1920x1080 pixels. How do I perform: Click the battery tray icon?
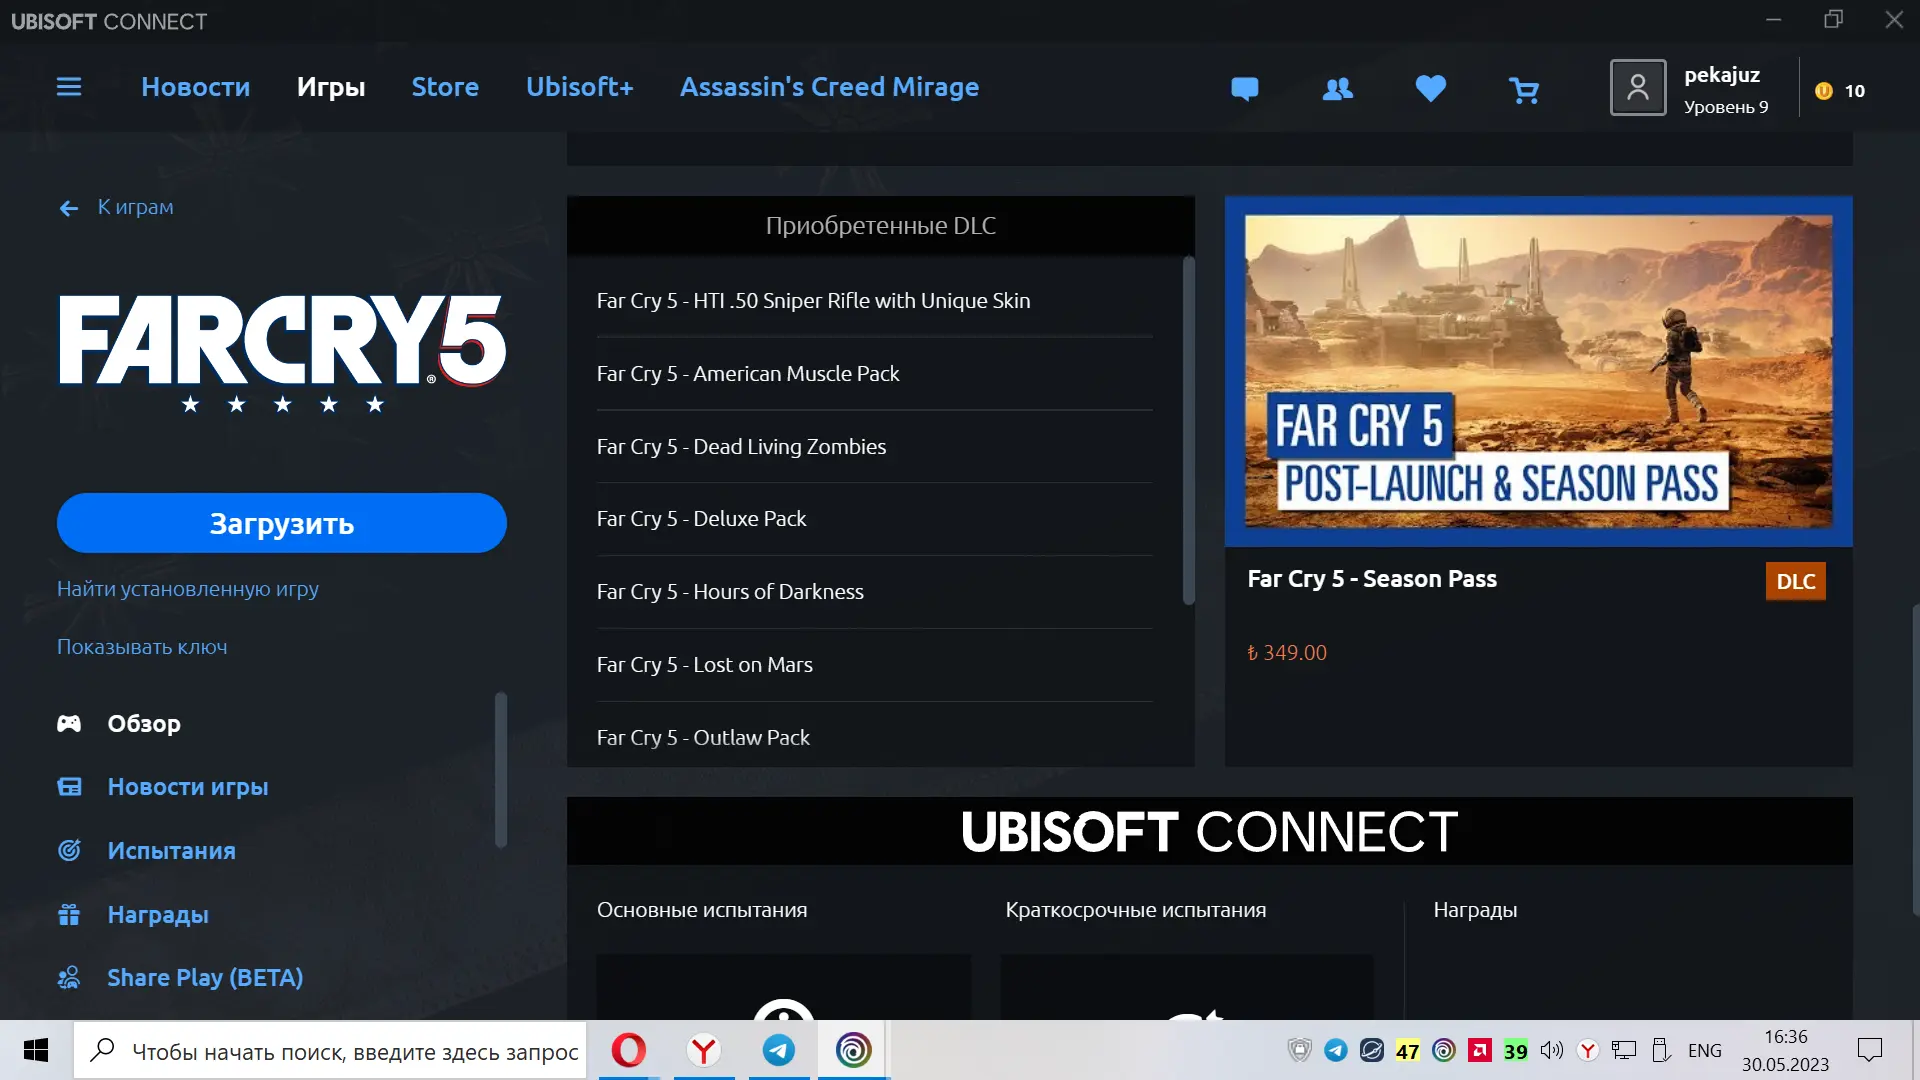[1661, 1050]
